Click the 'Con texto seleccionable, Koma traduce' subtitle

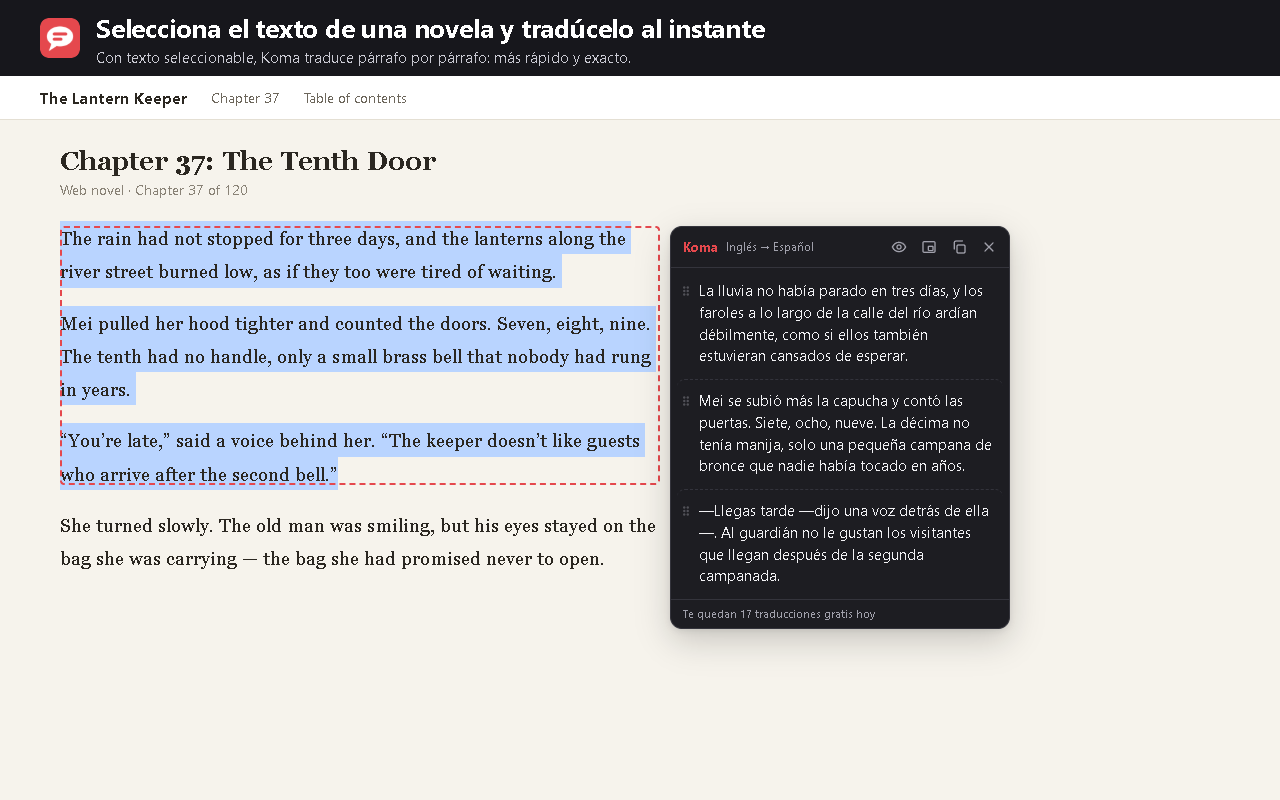coord(363,58)
